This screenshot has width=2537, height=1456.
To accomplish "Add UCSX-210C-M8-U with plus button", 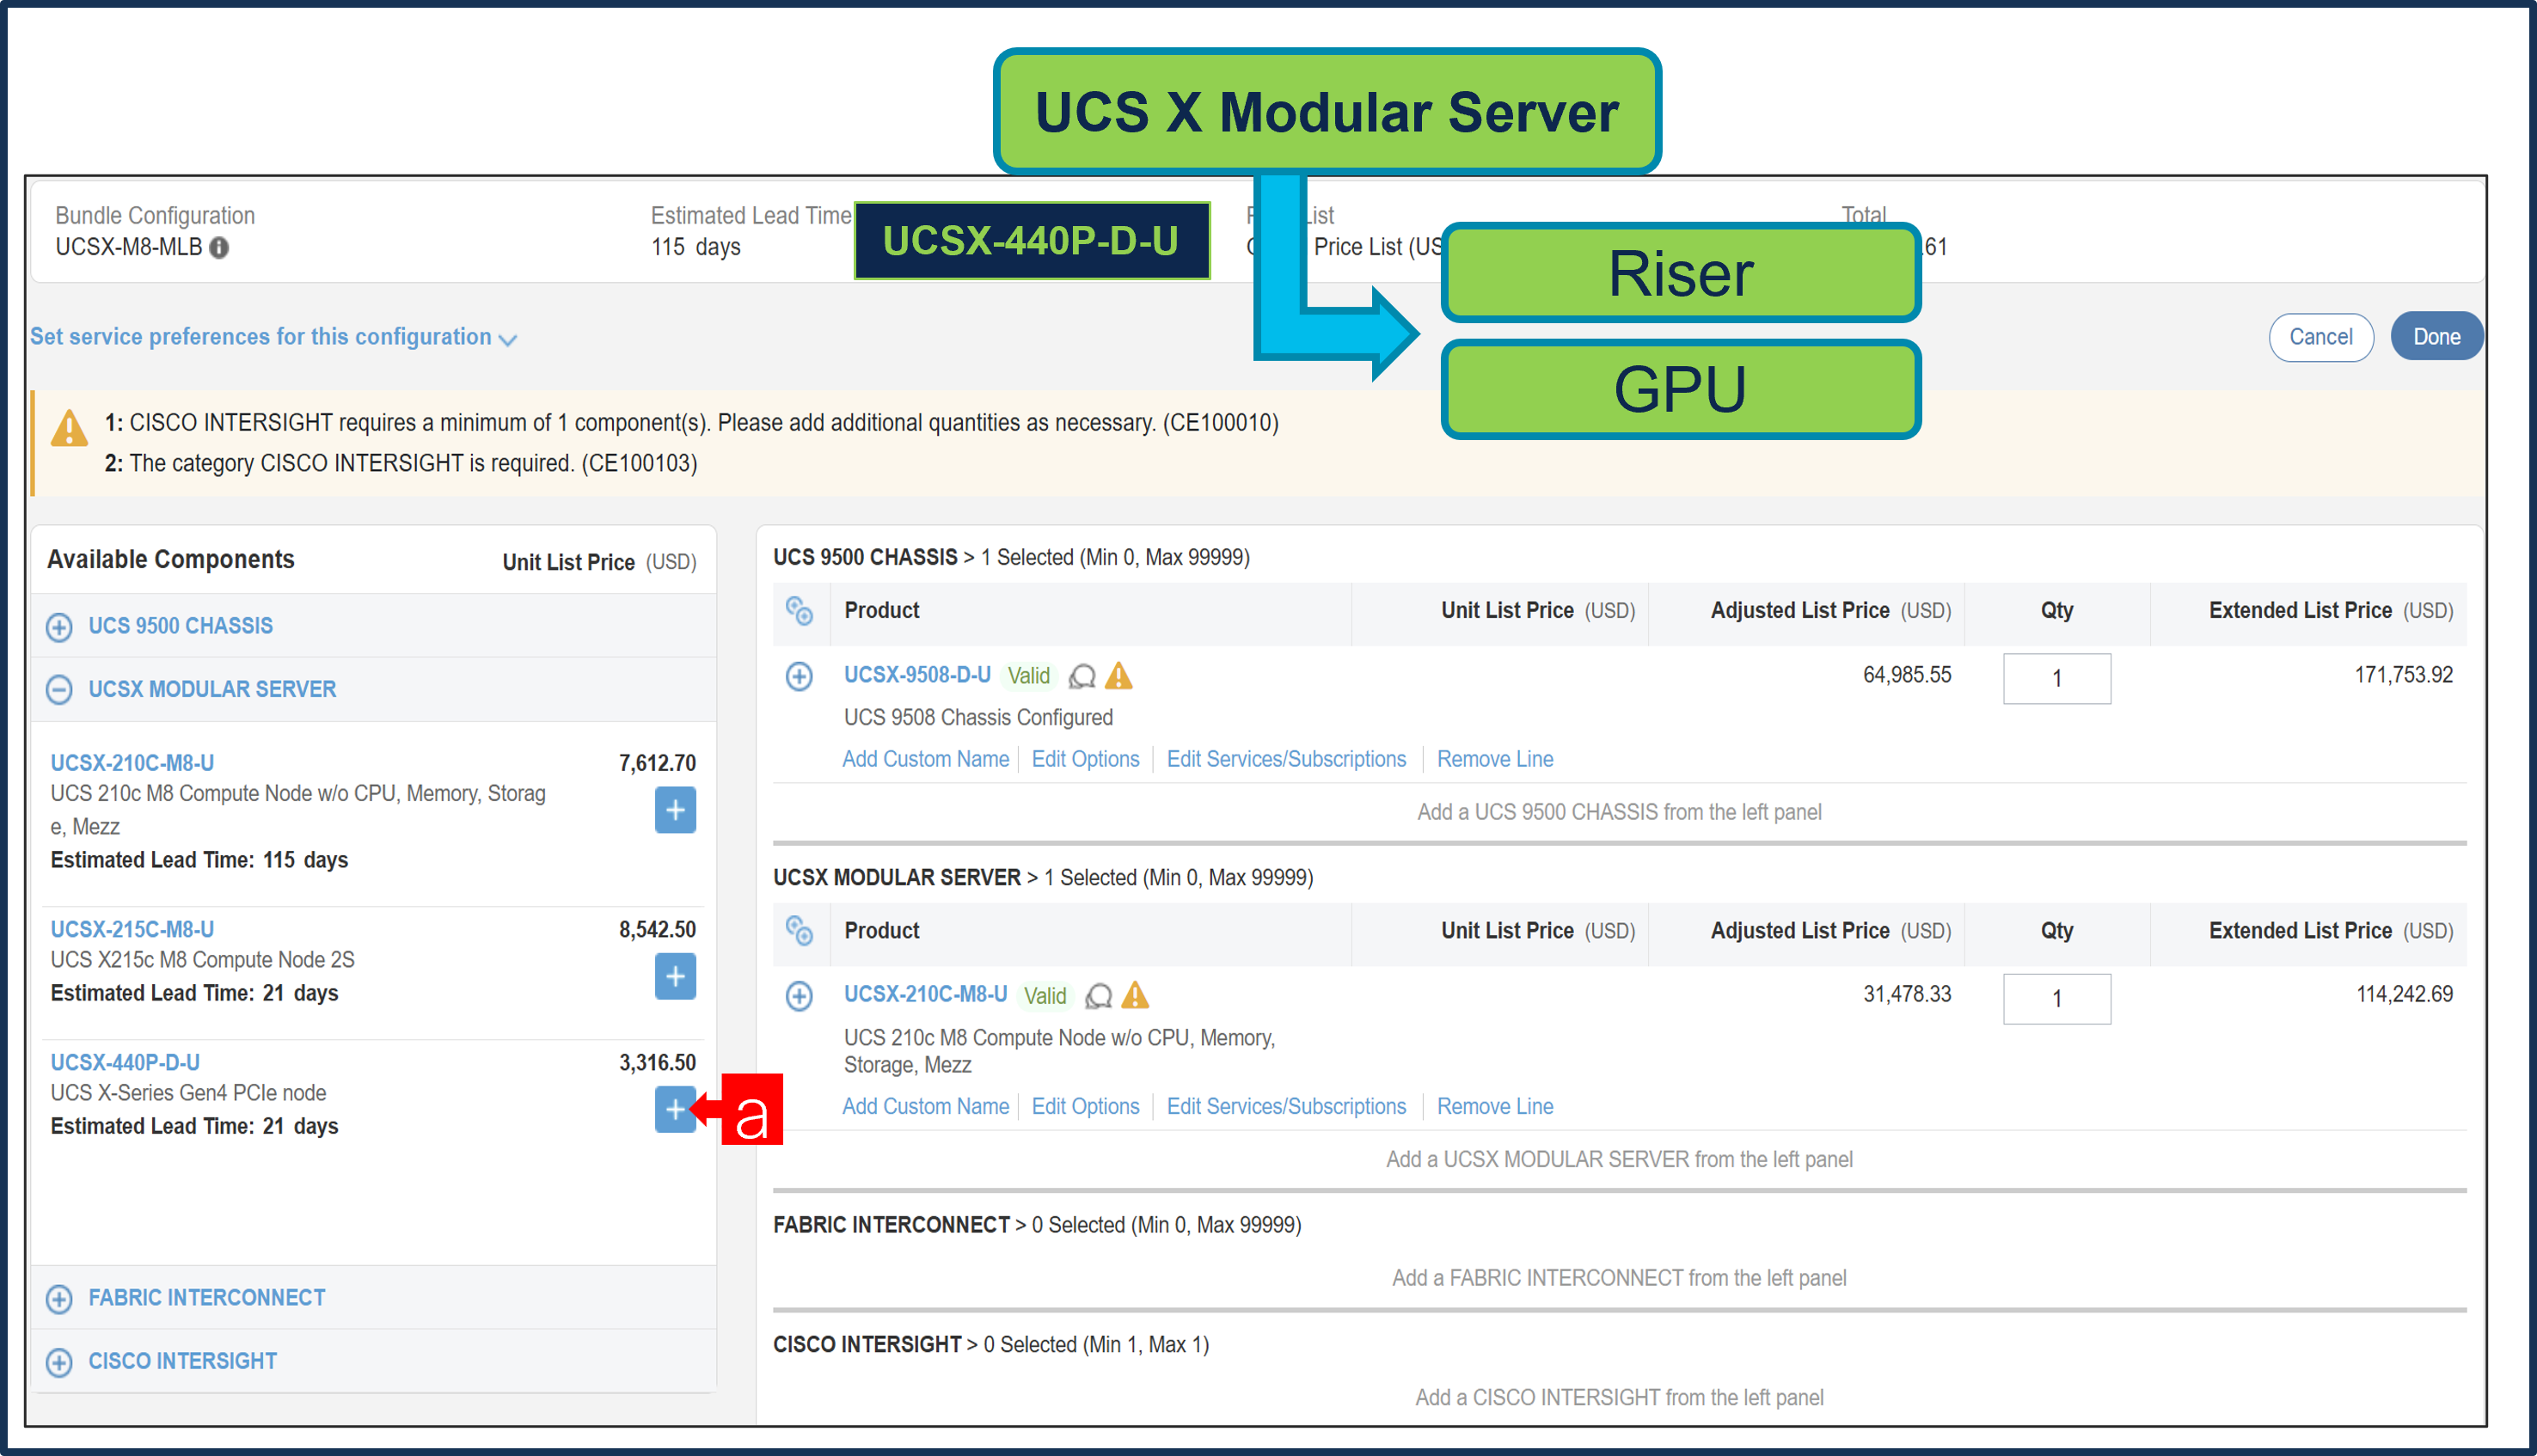I will pyautogui.click(x=675, y=810).
